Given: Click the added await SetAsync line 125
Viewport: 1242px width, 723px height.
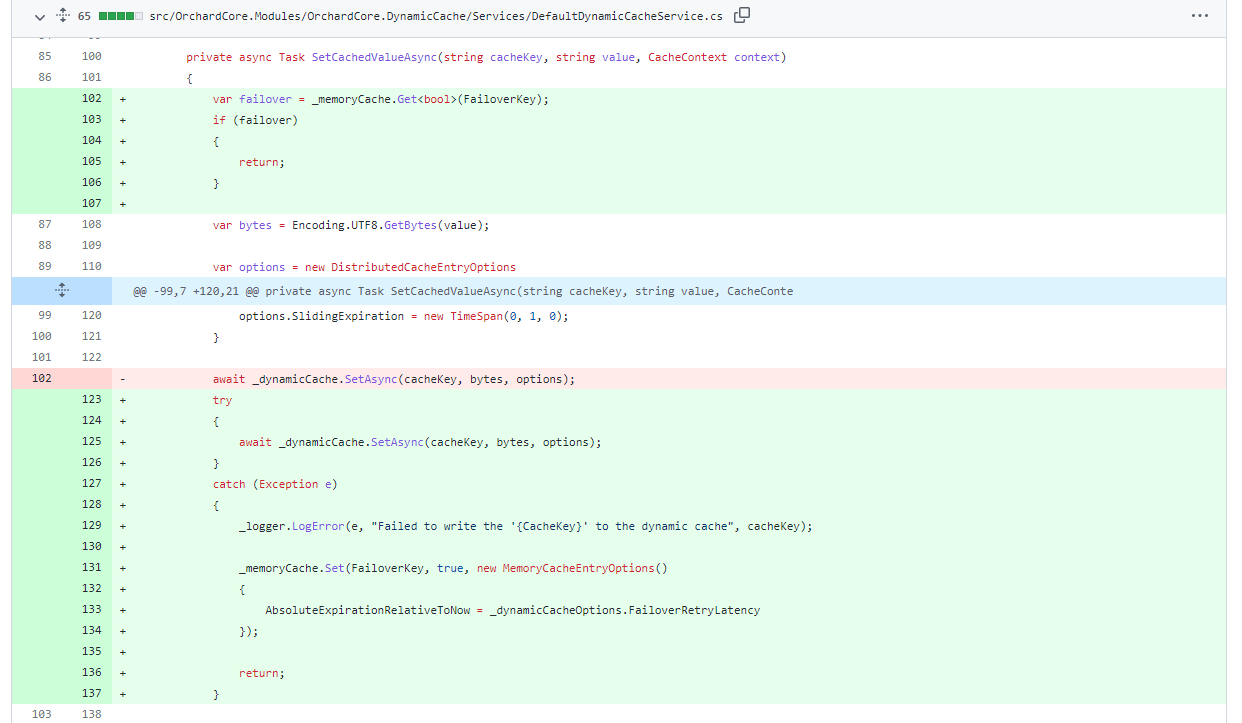Looking at the screenshot, I should click(420, 443).
